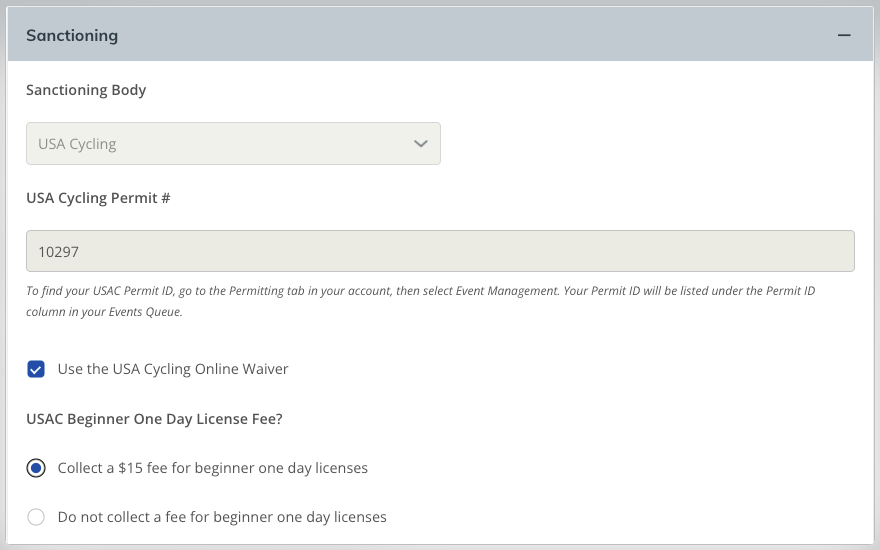The width and height of the screenshot is (880, 550).
Task: Uncheck Use the USA Cycling Online Waiver
Action: [36, 369]
